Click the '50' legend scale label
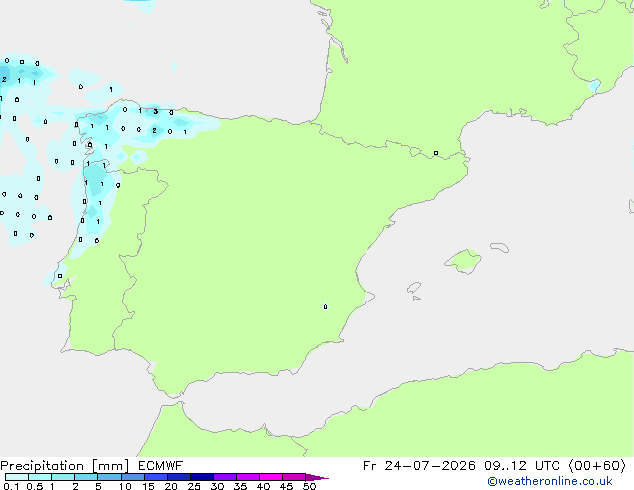Screen dimensions: 634x490 point(309,486)
